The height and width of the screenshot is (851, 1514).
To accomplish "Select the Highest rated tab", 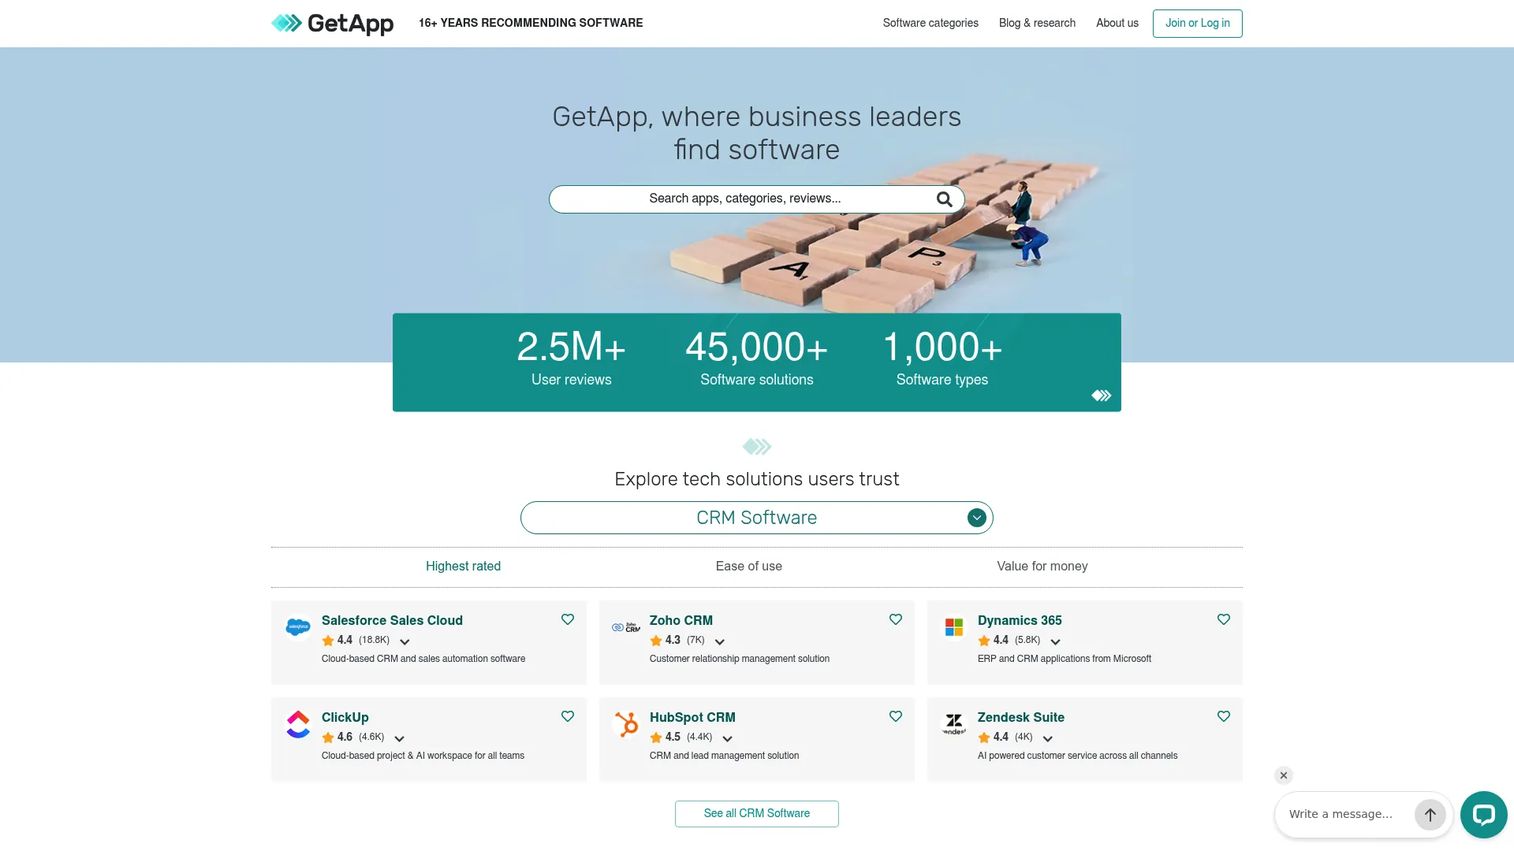I will pos(463,566).
